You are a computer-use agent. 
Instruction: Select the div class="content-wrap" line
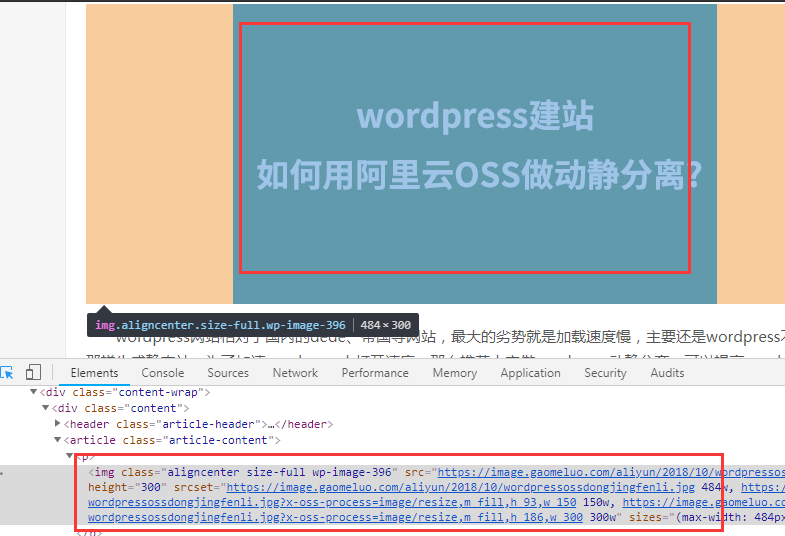pyautogui.click(x=125, y=392)
